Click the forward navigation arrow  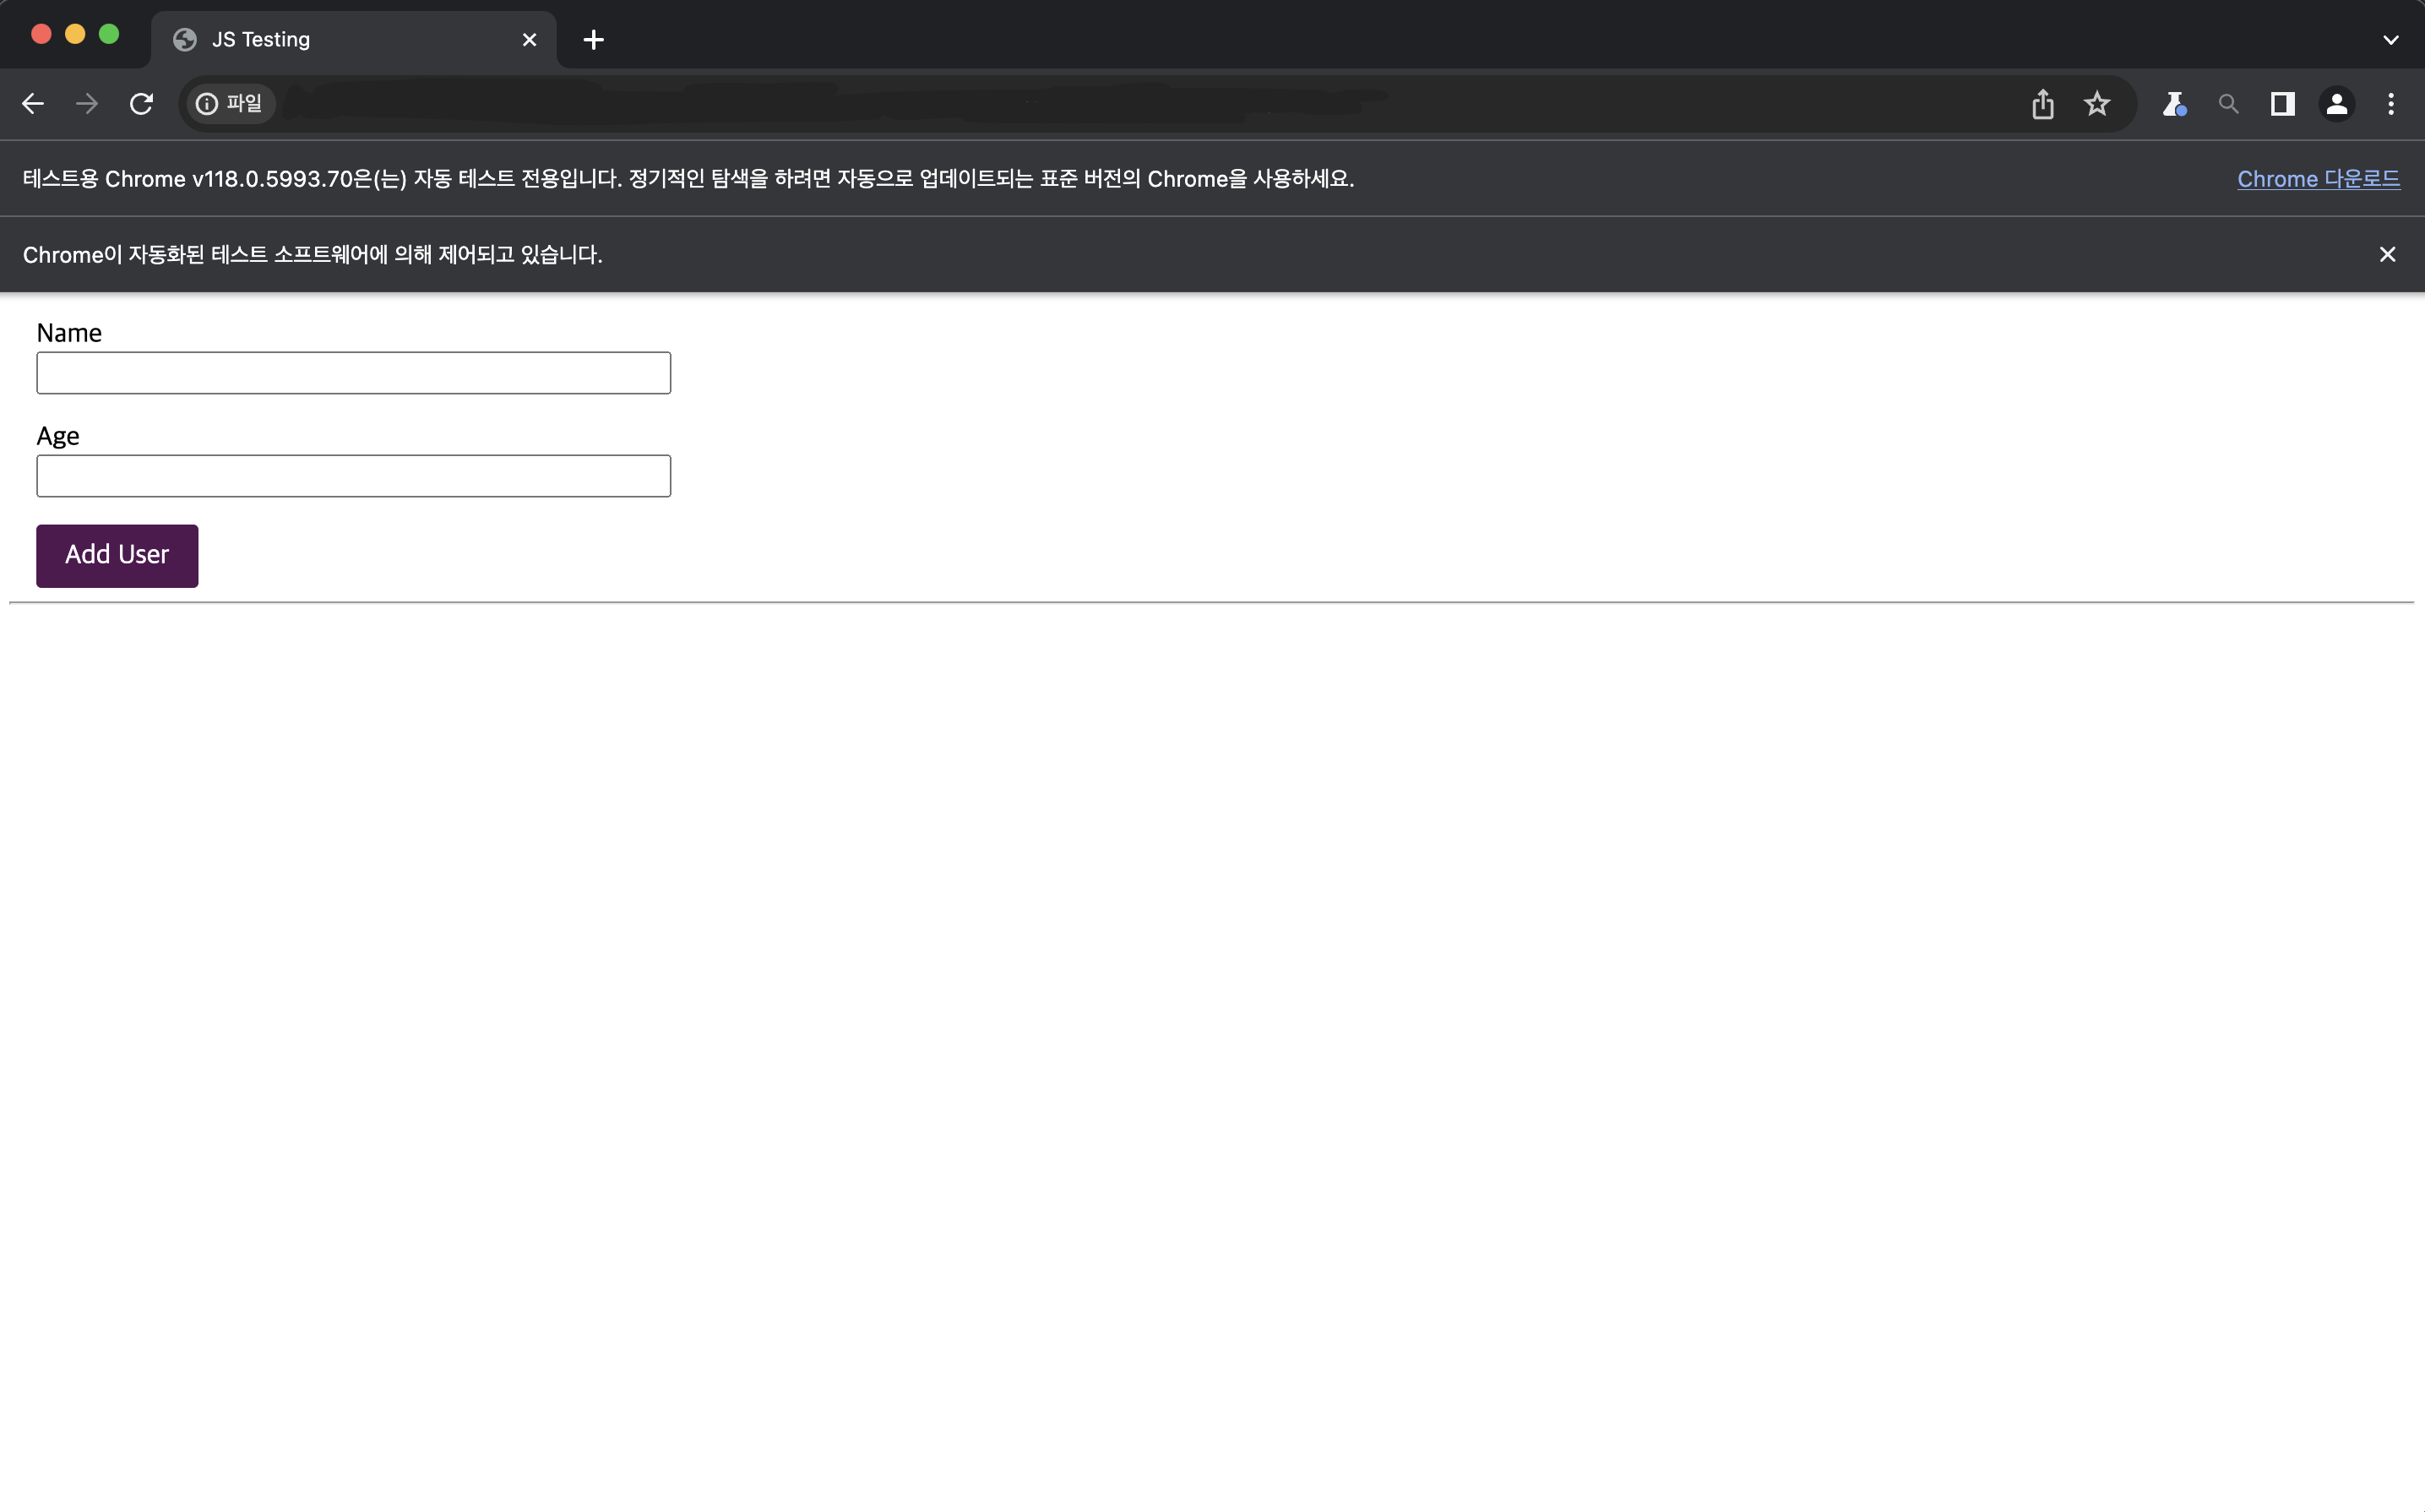click(87, 104)
